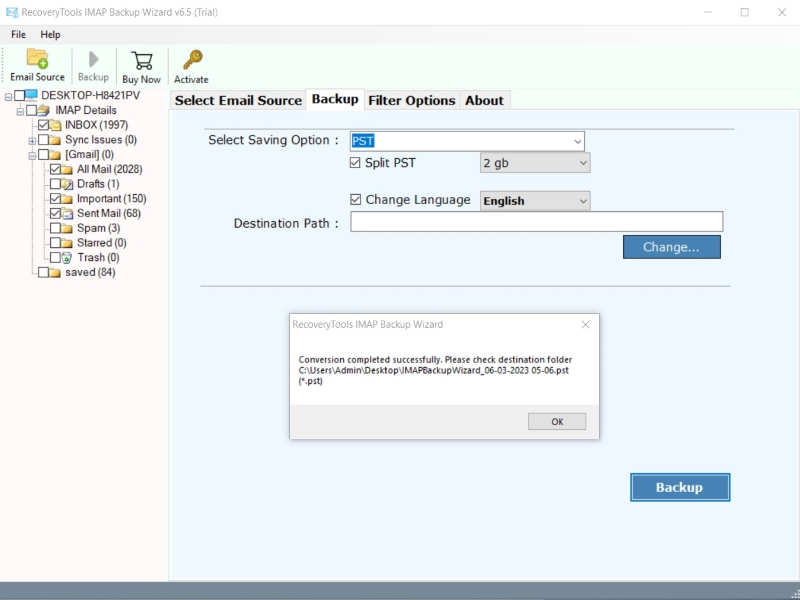Viewport: 800px width, 600px height.
Task: Click the Change... destination button
Action: click(x=671, y=247)
